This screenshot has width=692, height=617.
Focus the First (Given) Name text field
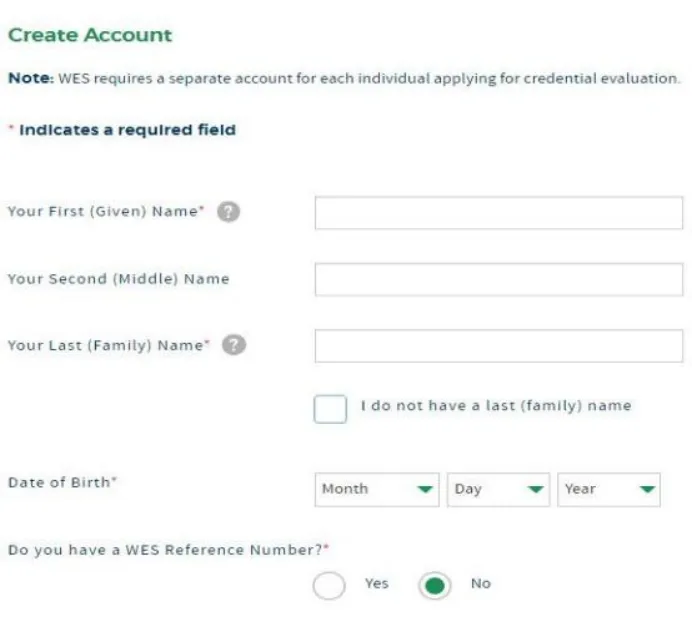pyautogui.click(x=499, y=213)
